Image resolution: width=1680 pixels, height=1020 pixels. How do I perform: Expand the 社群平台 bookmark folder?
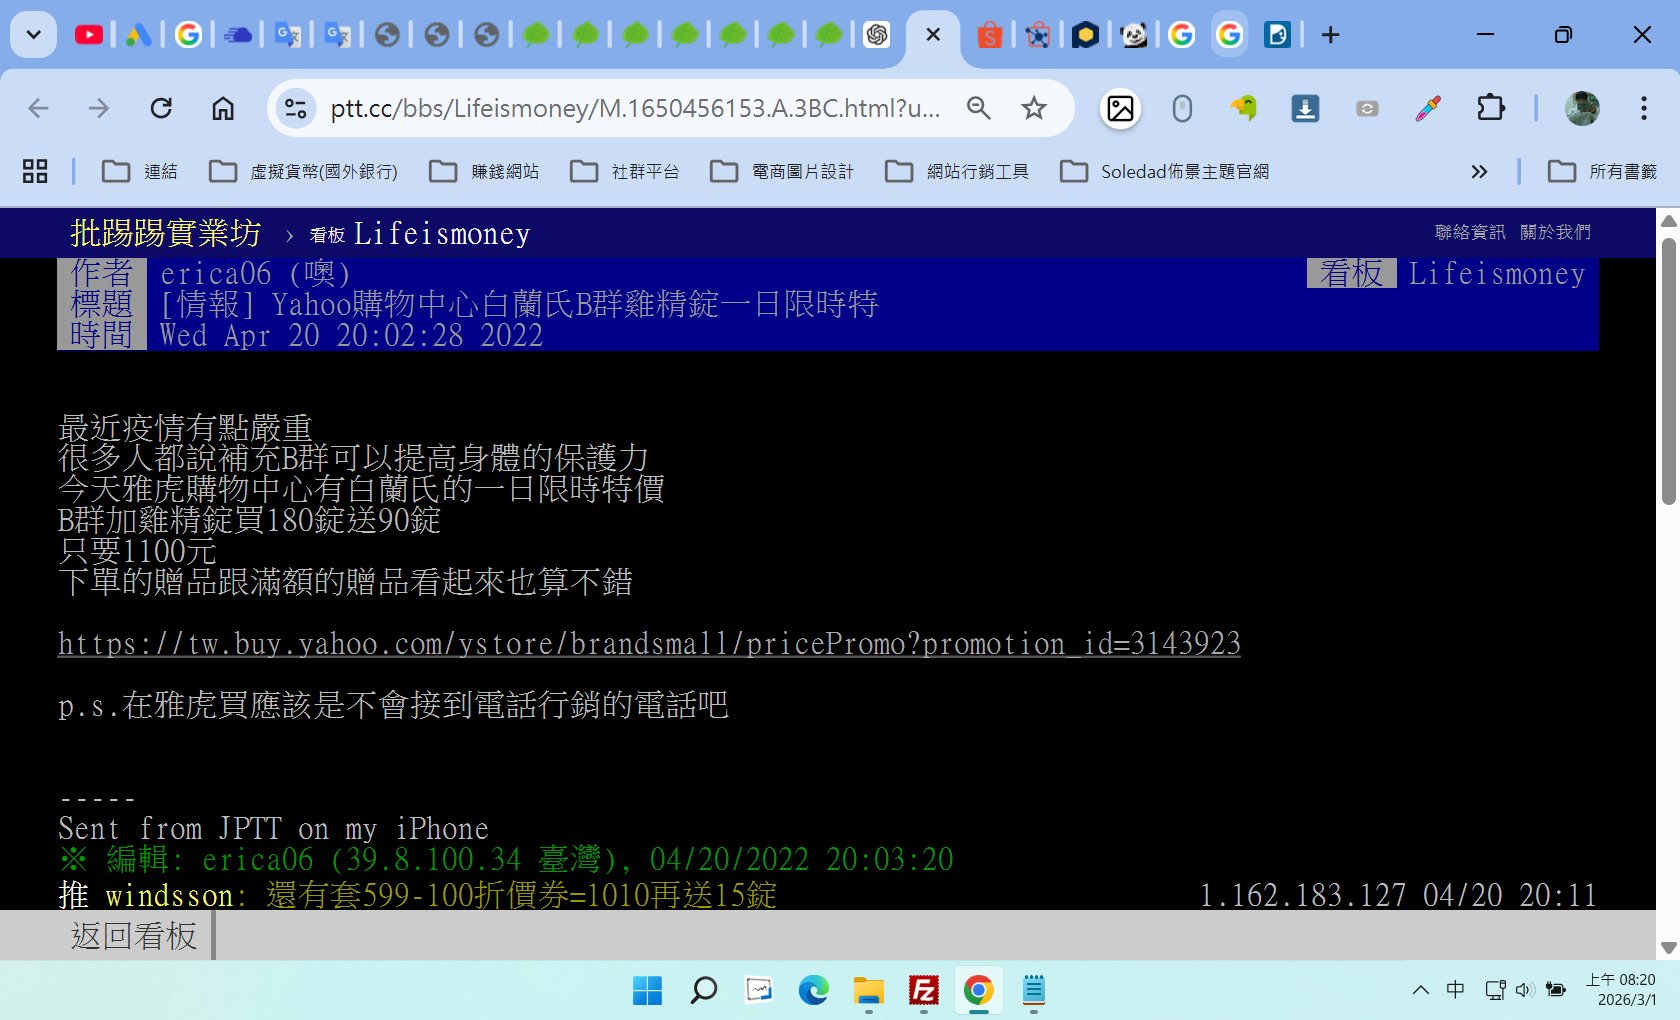point(625,172)
